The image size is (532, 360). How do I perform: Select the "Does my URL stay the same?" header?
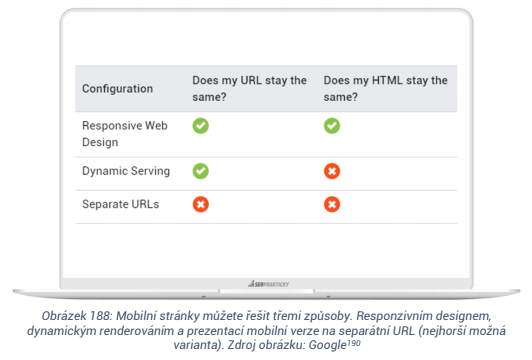click(x=249, y=89)
